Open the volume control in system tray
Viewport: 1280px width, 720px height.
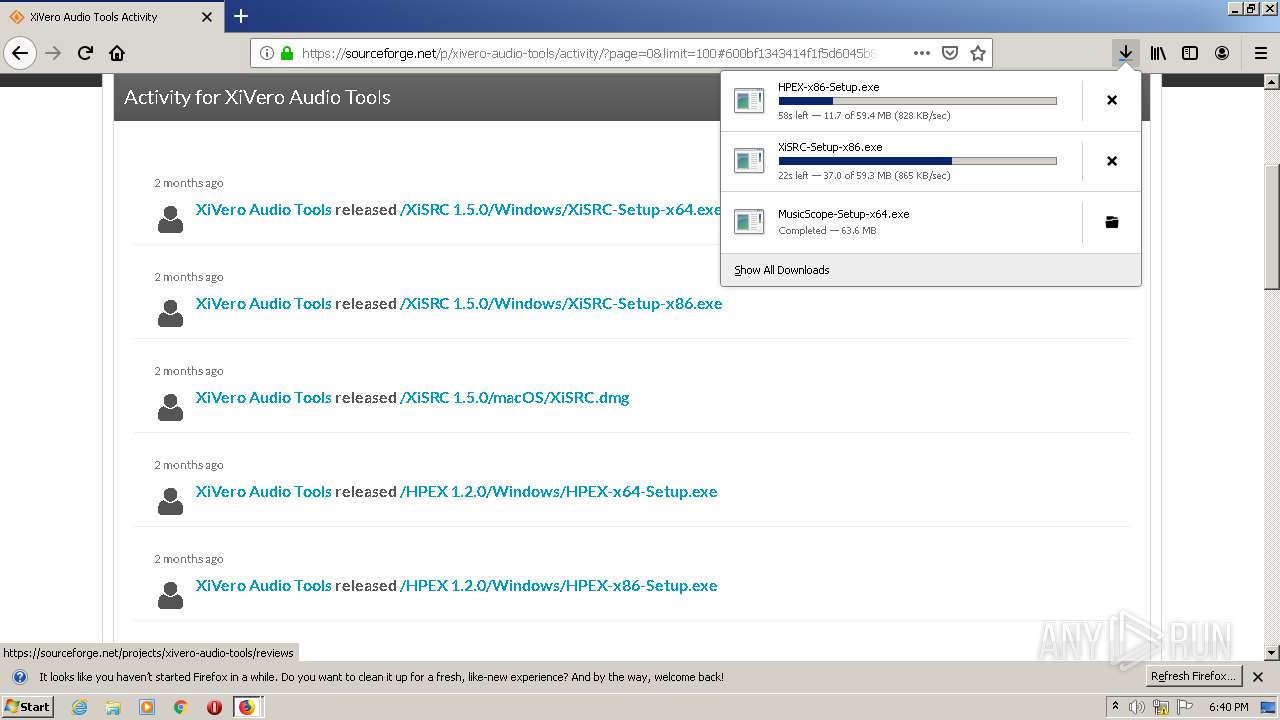click(x=1137, y=707)
